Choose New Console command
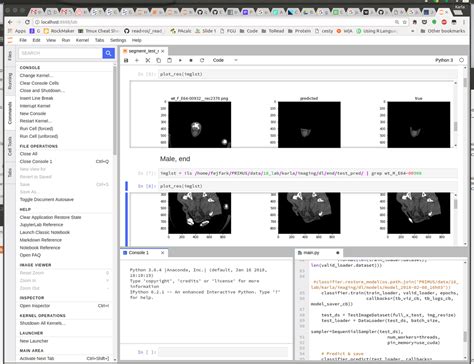 click(33, 114)
